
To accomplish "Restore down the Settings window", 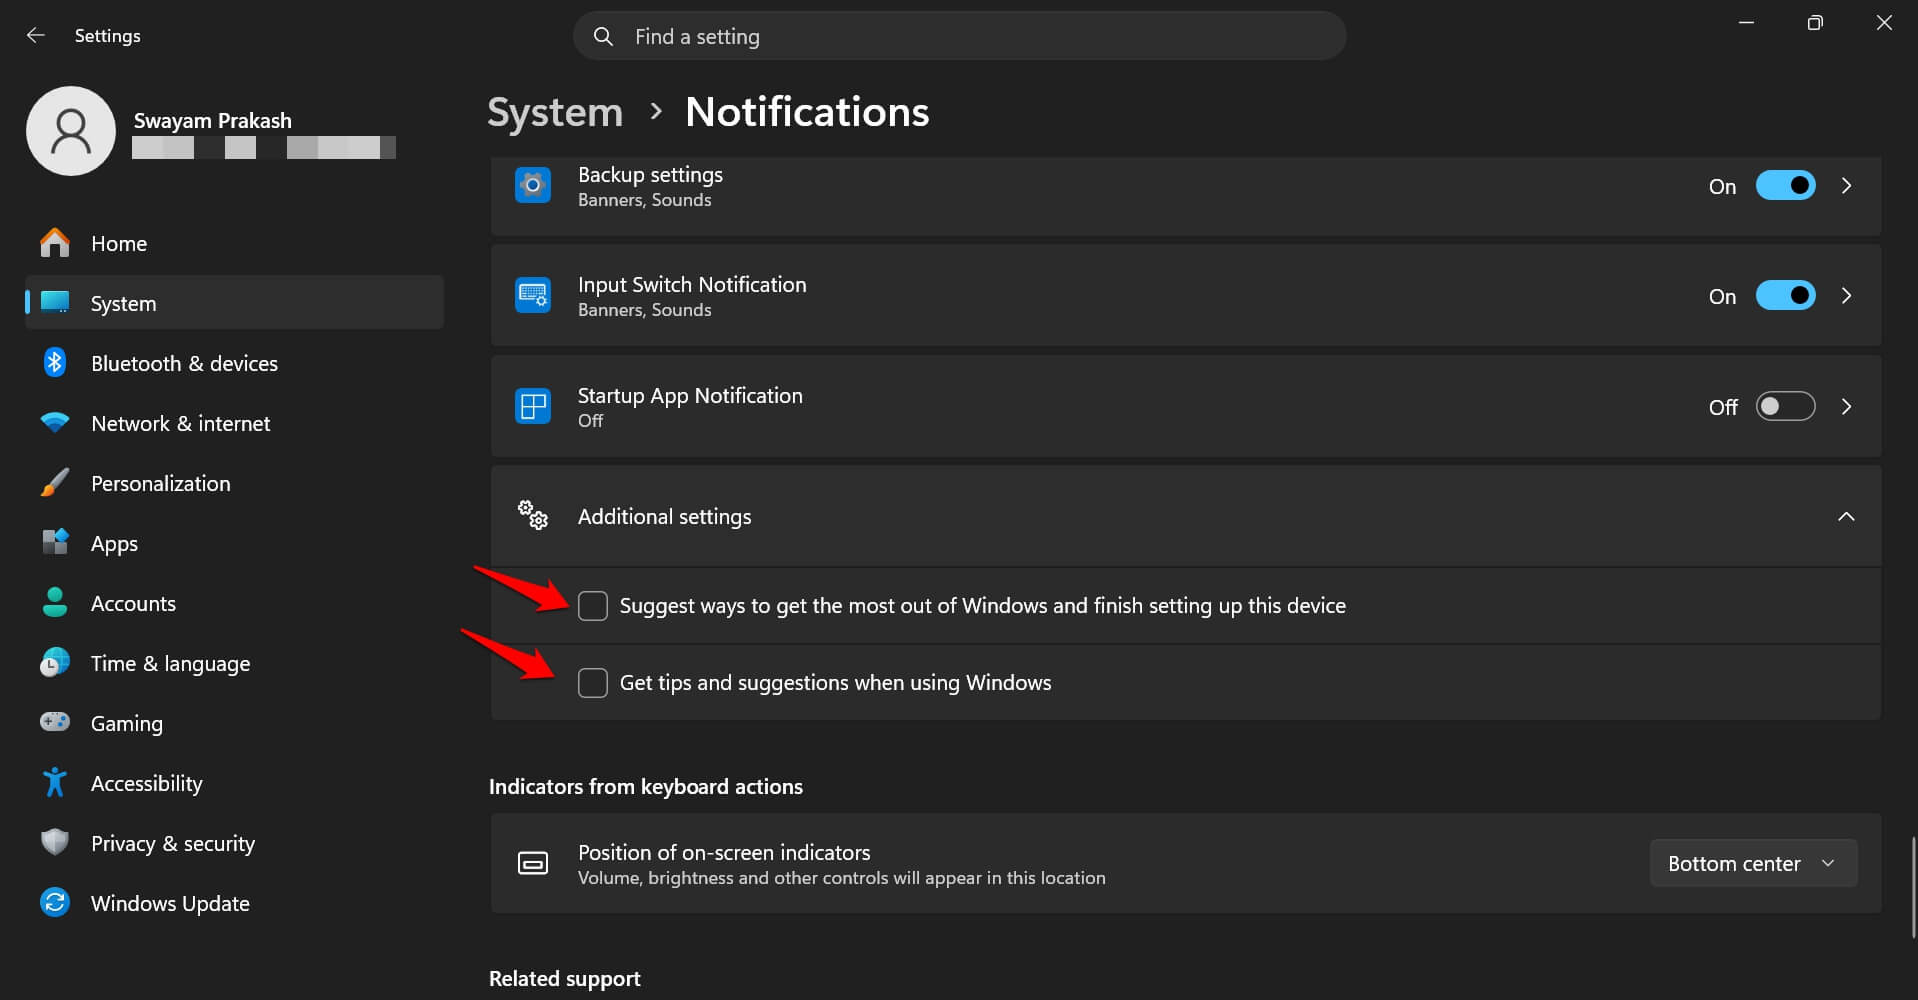I will 1815,23.
